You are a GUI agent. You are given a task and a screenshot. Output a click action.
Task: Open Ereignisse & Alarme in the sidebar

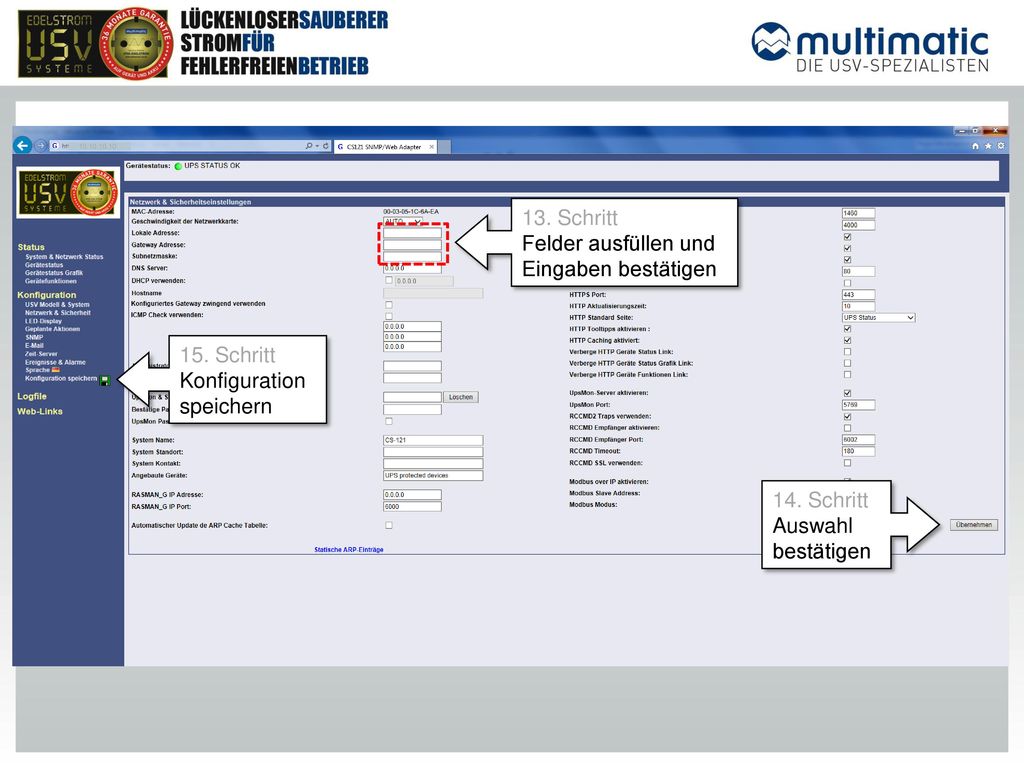(x=56, y=362)
